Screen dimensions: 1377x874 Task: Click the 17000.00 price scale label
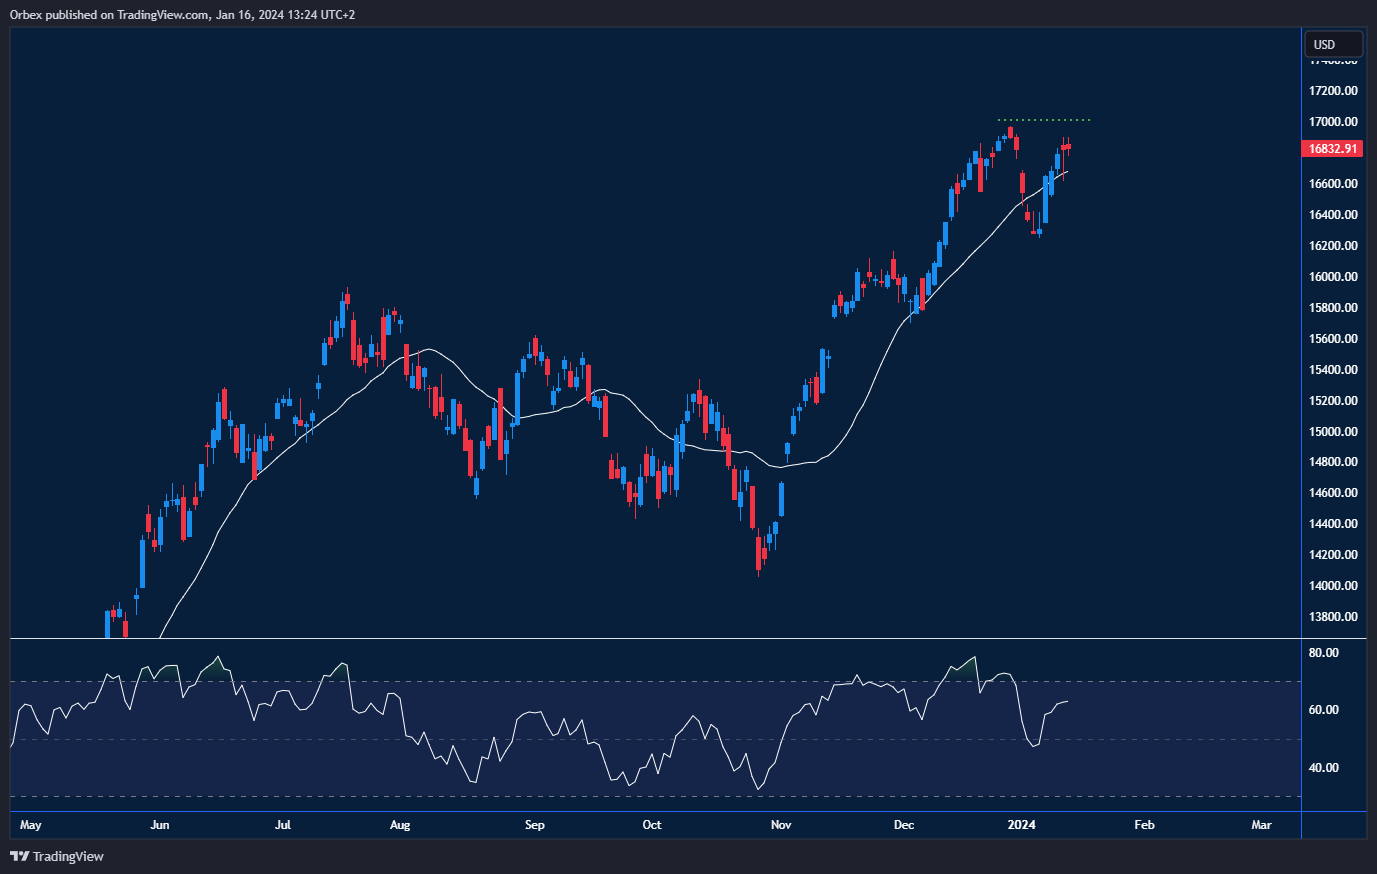(1333, 122)
